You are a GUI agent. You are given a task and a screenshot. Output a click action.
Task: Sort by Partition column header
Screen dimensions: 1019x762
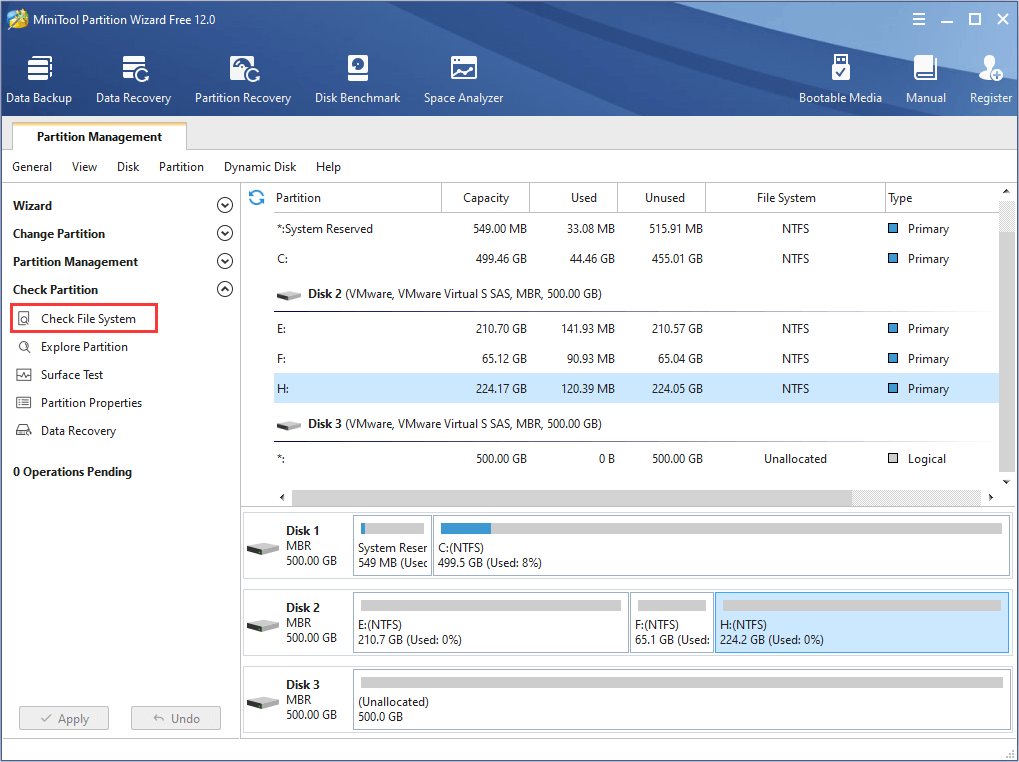click(x=357, y=197)
